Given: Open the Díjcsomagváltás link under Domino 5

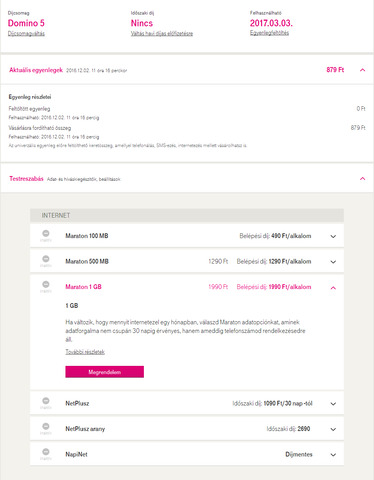Looking at the screenshot, I should coord(26,34).
